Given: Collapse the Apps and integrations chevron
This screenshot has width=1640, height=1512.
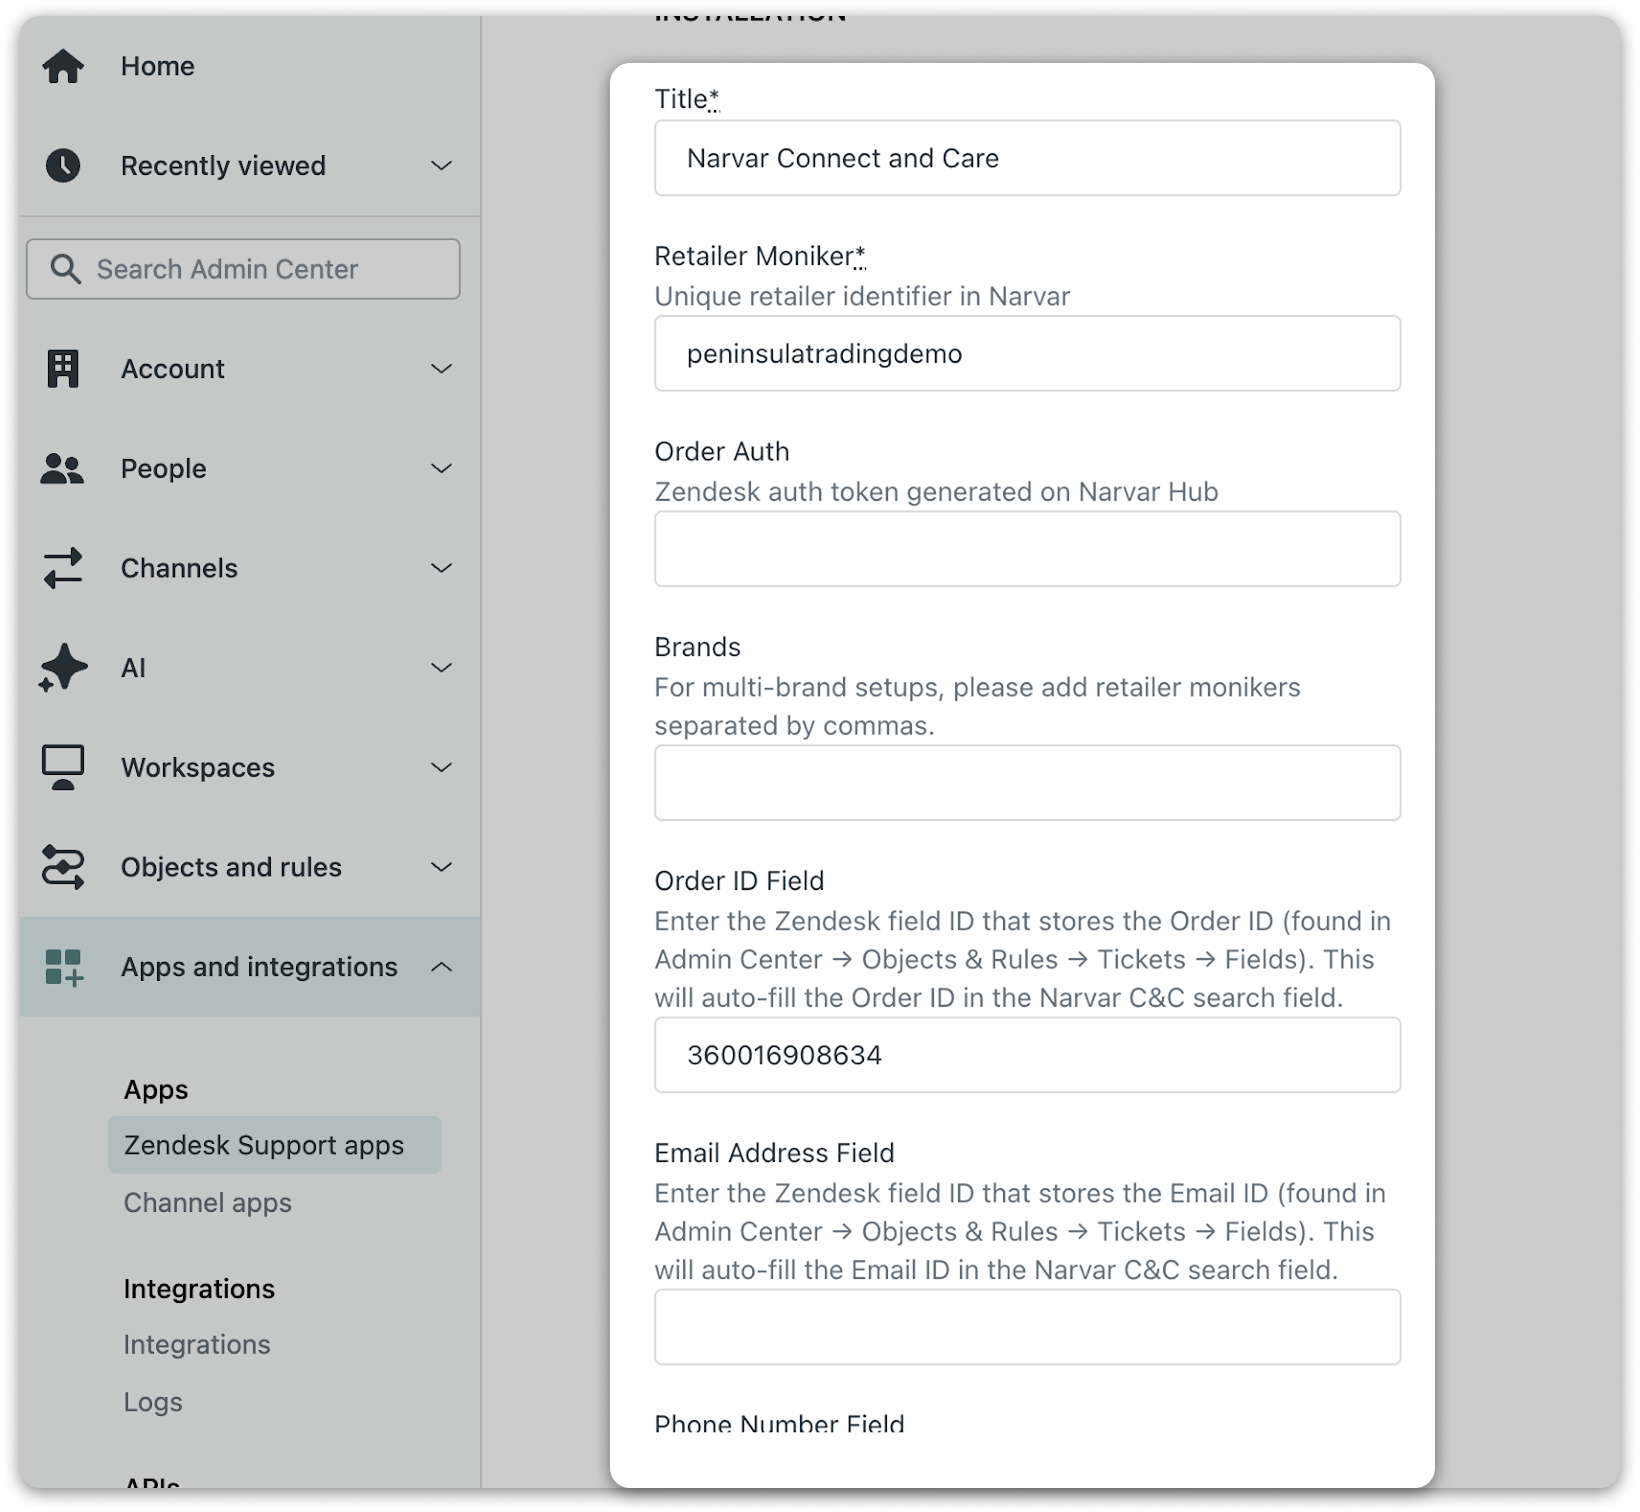Looking at the screenshot, I should click(441, 967).
